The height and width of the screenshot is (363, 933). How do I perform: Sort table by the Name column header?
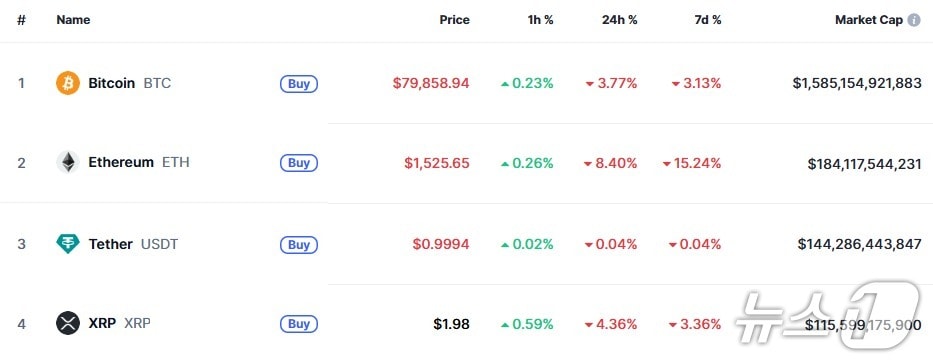[73, 20]
